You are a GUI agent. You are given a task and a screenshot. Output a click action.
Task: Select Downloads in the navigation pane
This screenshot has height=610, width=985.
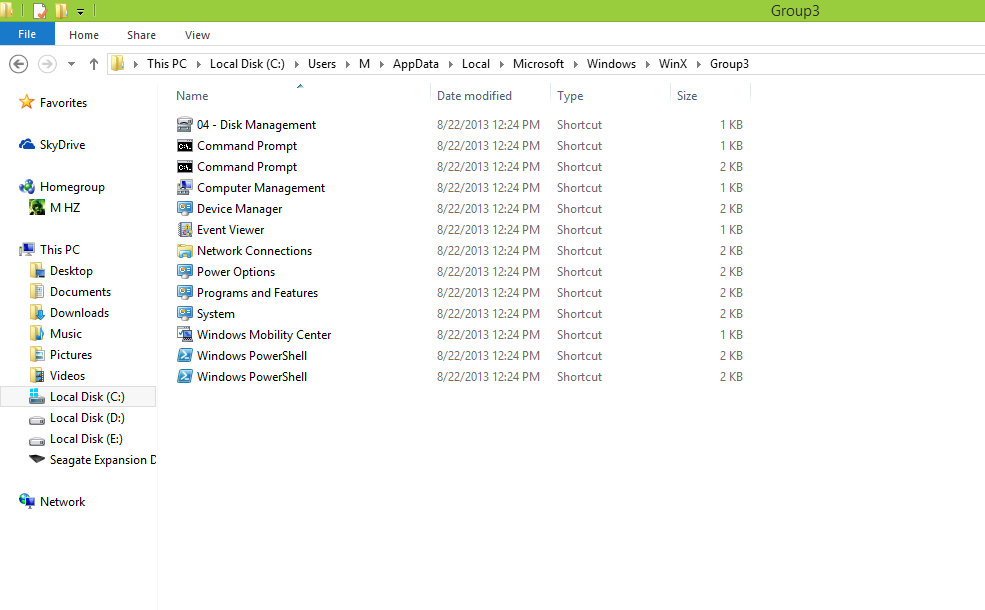click(x=79, y=313)
